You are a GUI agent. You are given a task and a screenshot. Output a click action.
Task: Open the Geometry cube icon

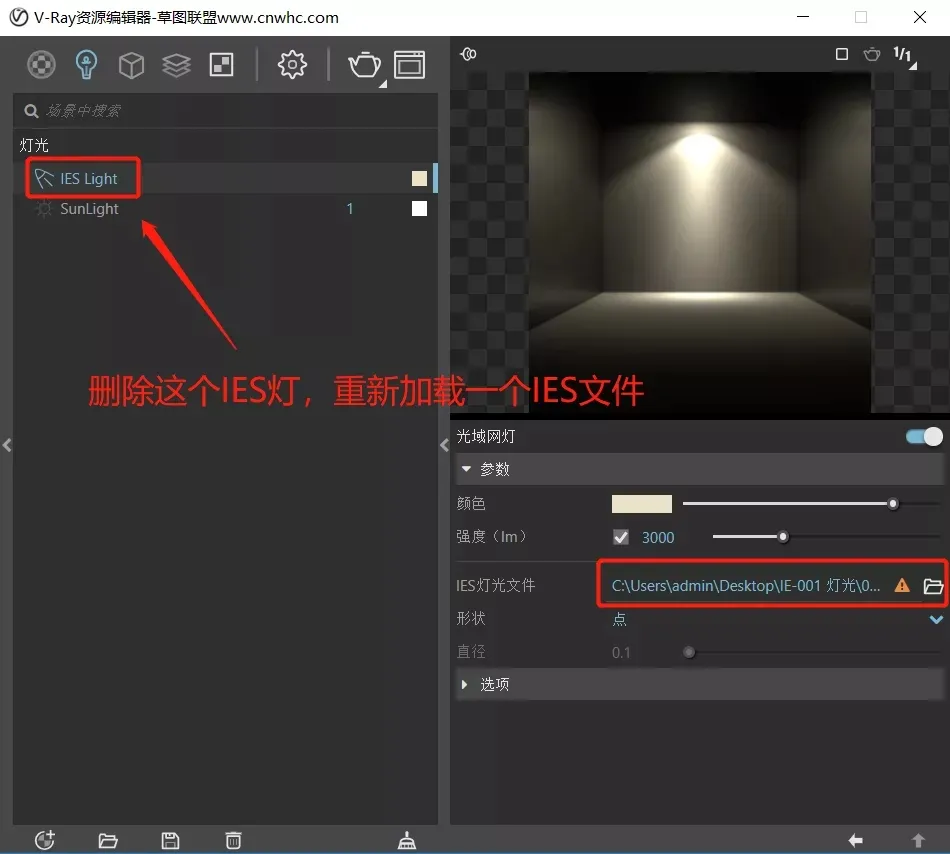131,65
